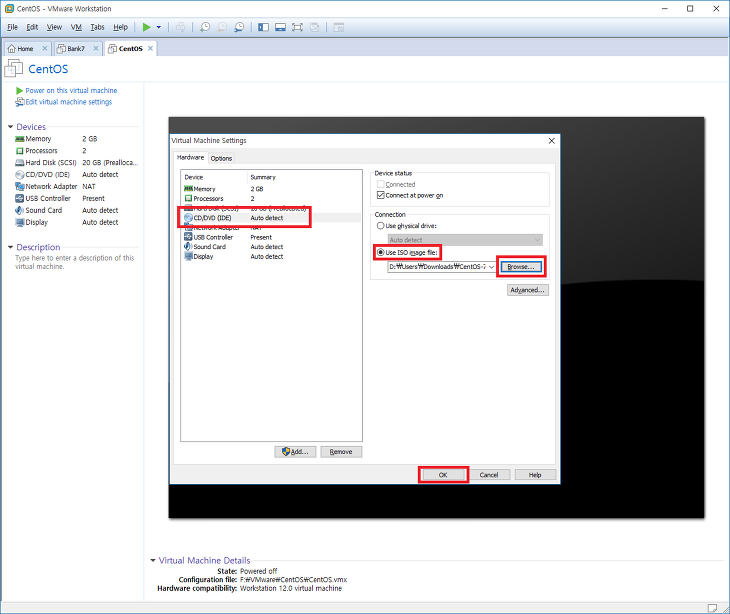
Task: Open the Tabs menu
Action: pyautogui.click(x=97, y=27)
